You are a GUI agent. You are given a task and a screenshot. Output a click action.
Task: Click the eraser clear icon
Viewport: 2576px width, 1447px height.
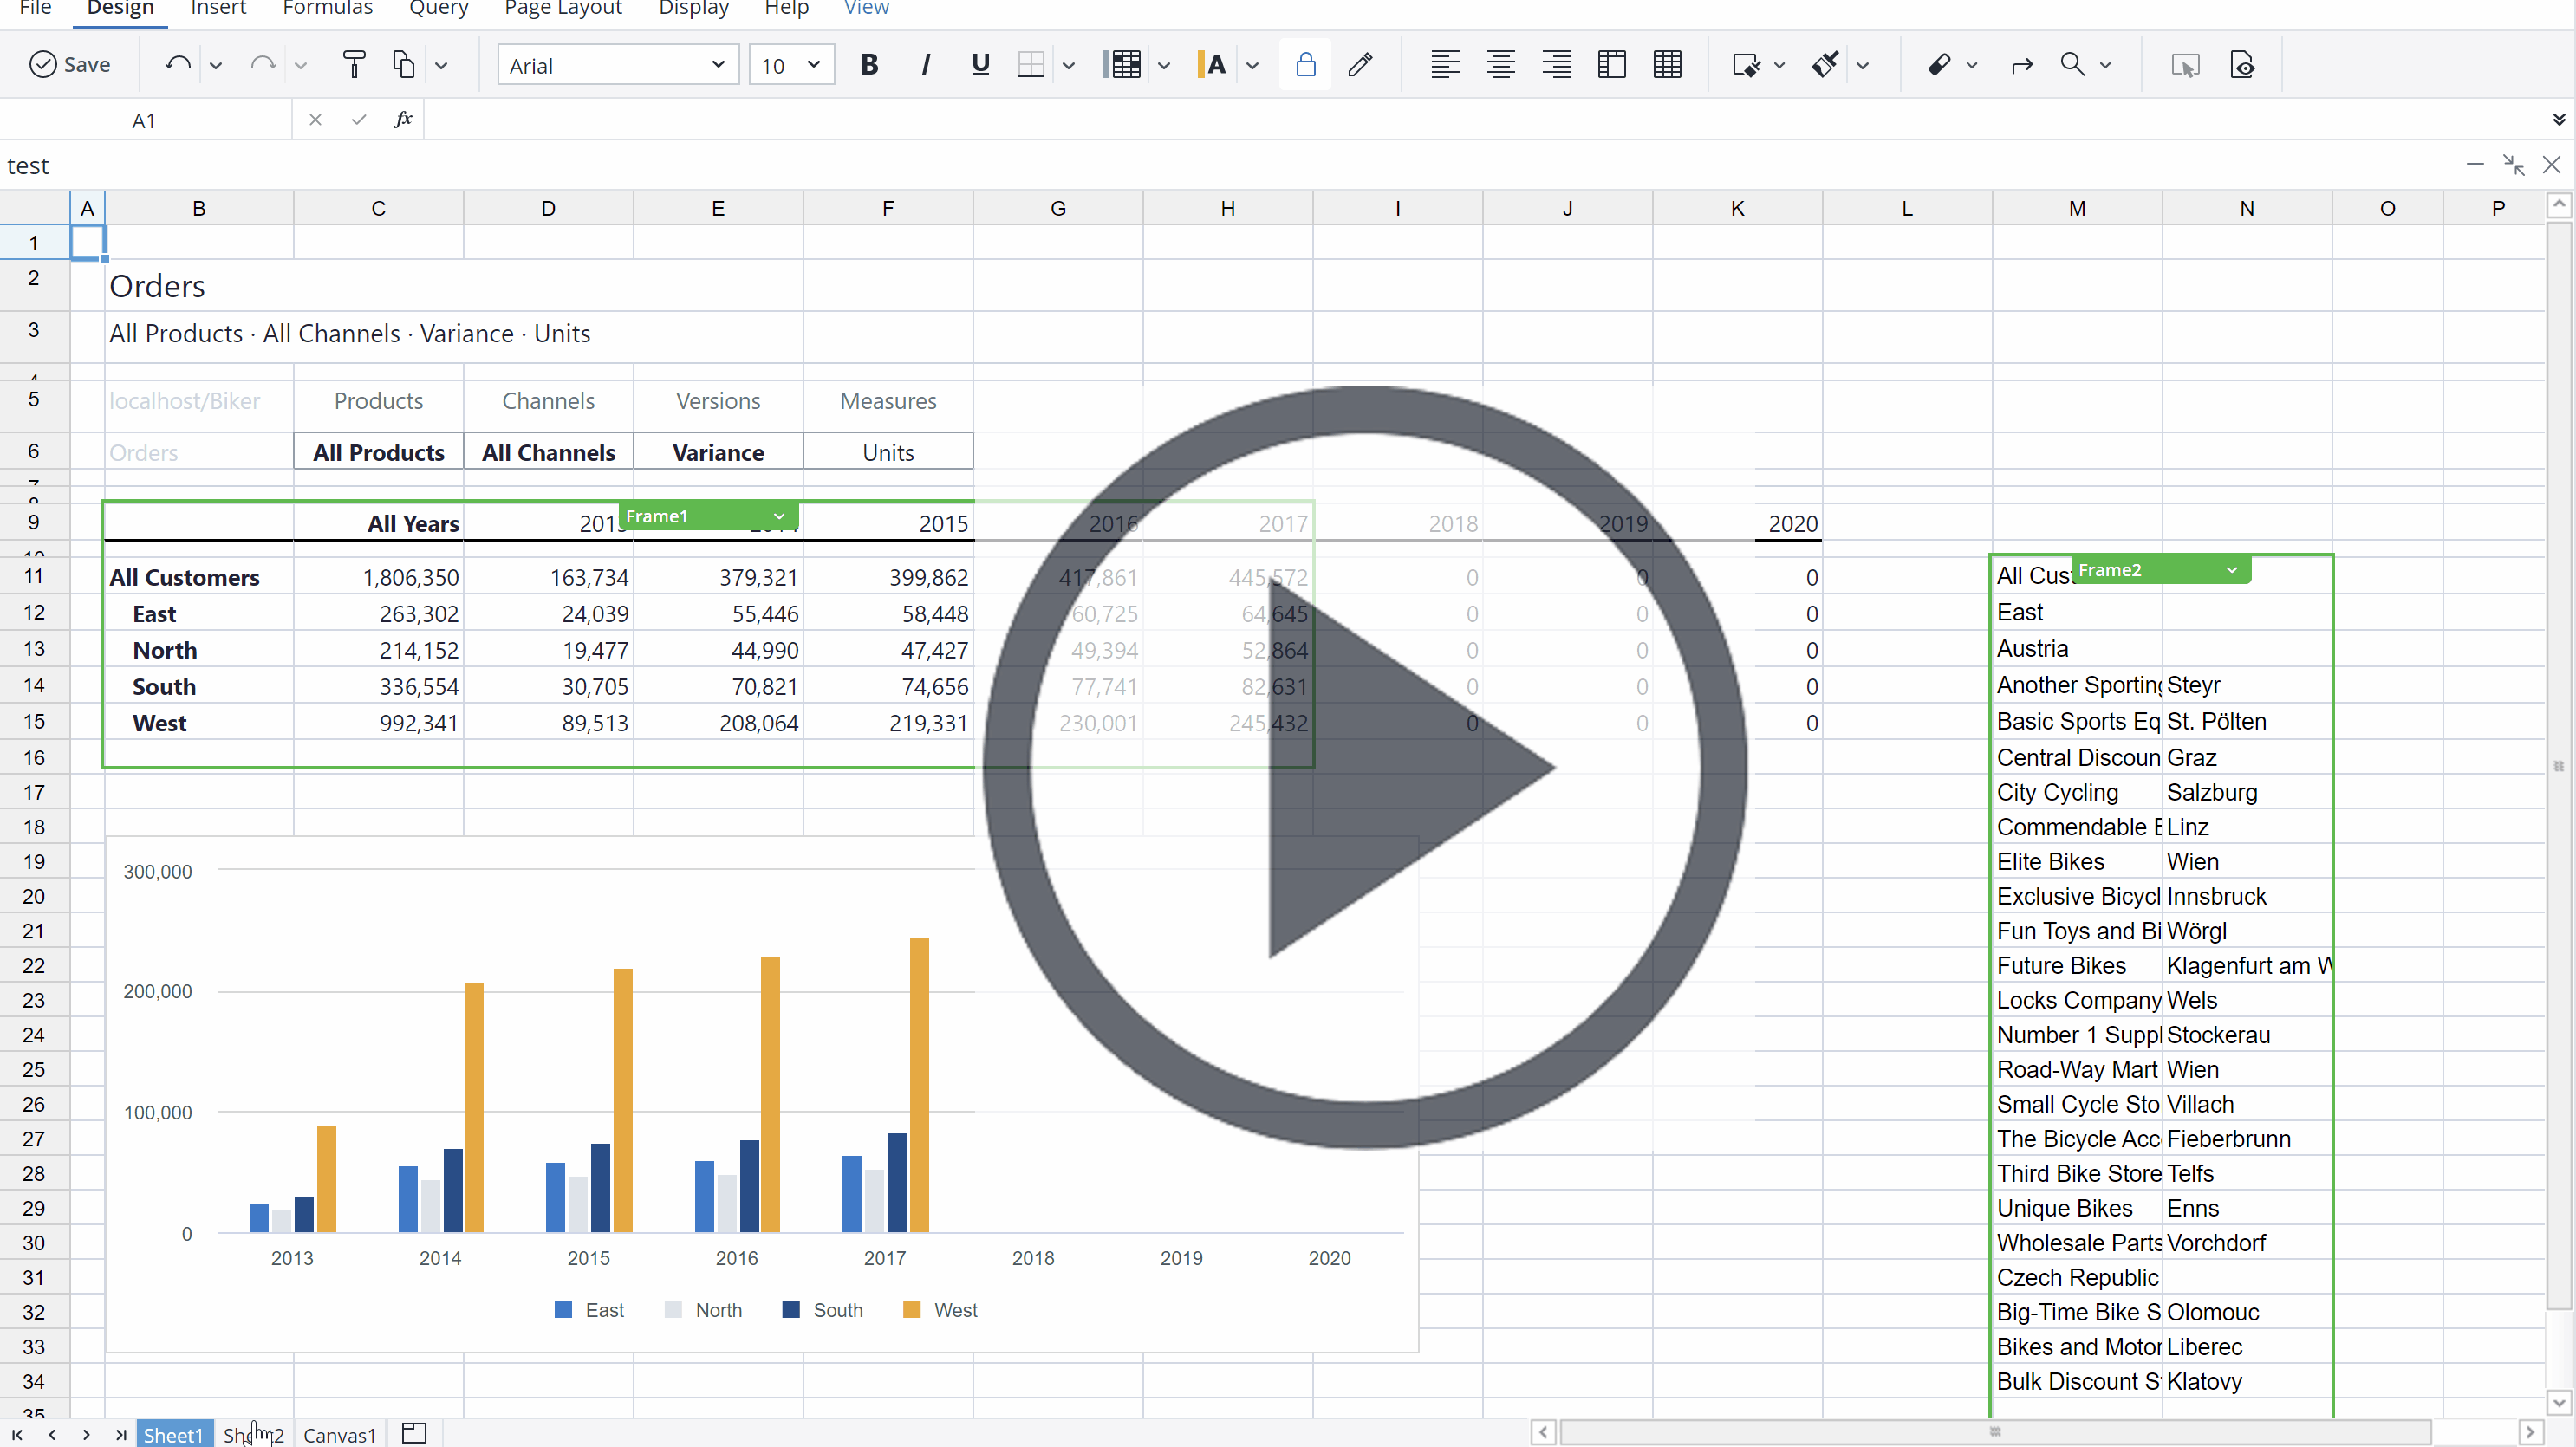[1939, 65]
